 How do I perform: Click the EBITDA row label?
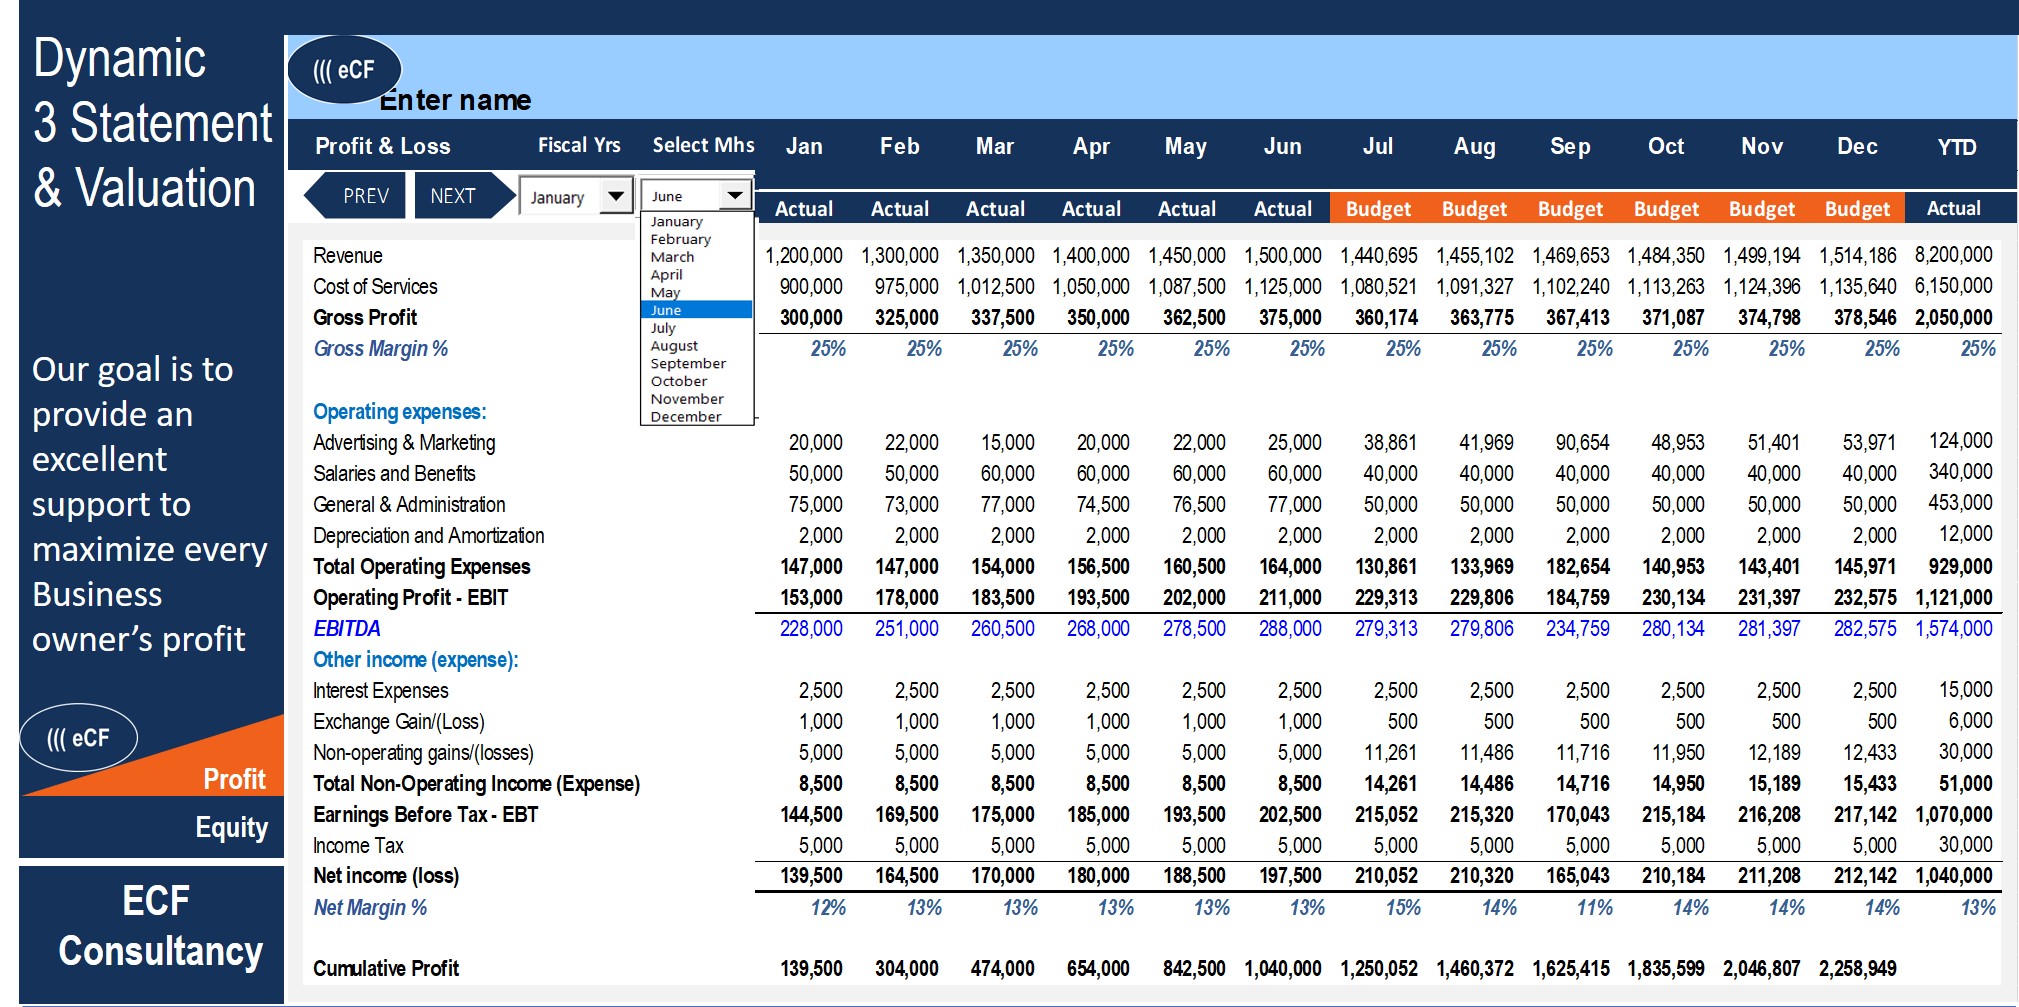point(346,629)
